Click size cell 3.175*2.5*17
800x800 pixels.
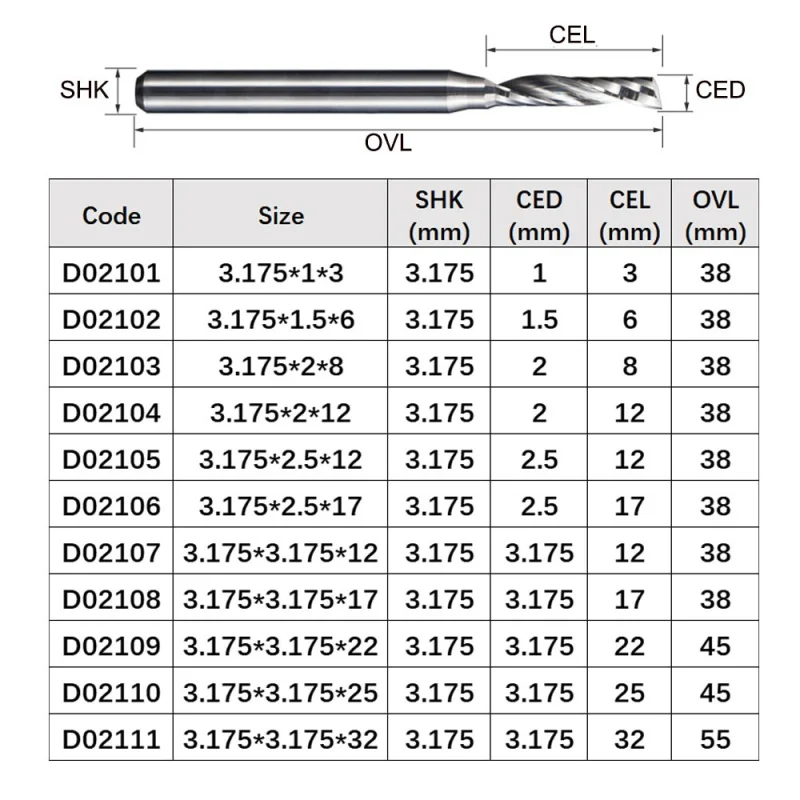point(281,506)
